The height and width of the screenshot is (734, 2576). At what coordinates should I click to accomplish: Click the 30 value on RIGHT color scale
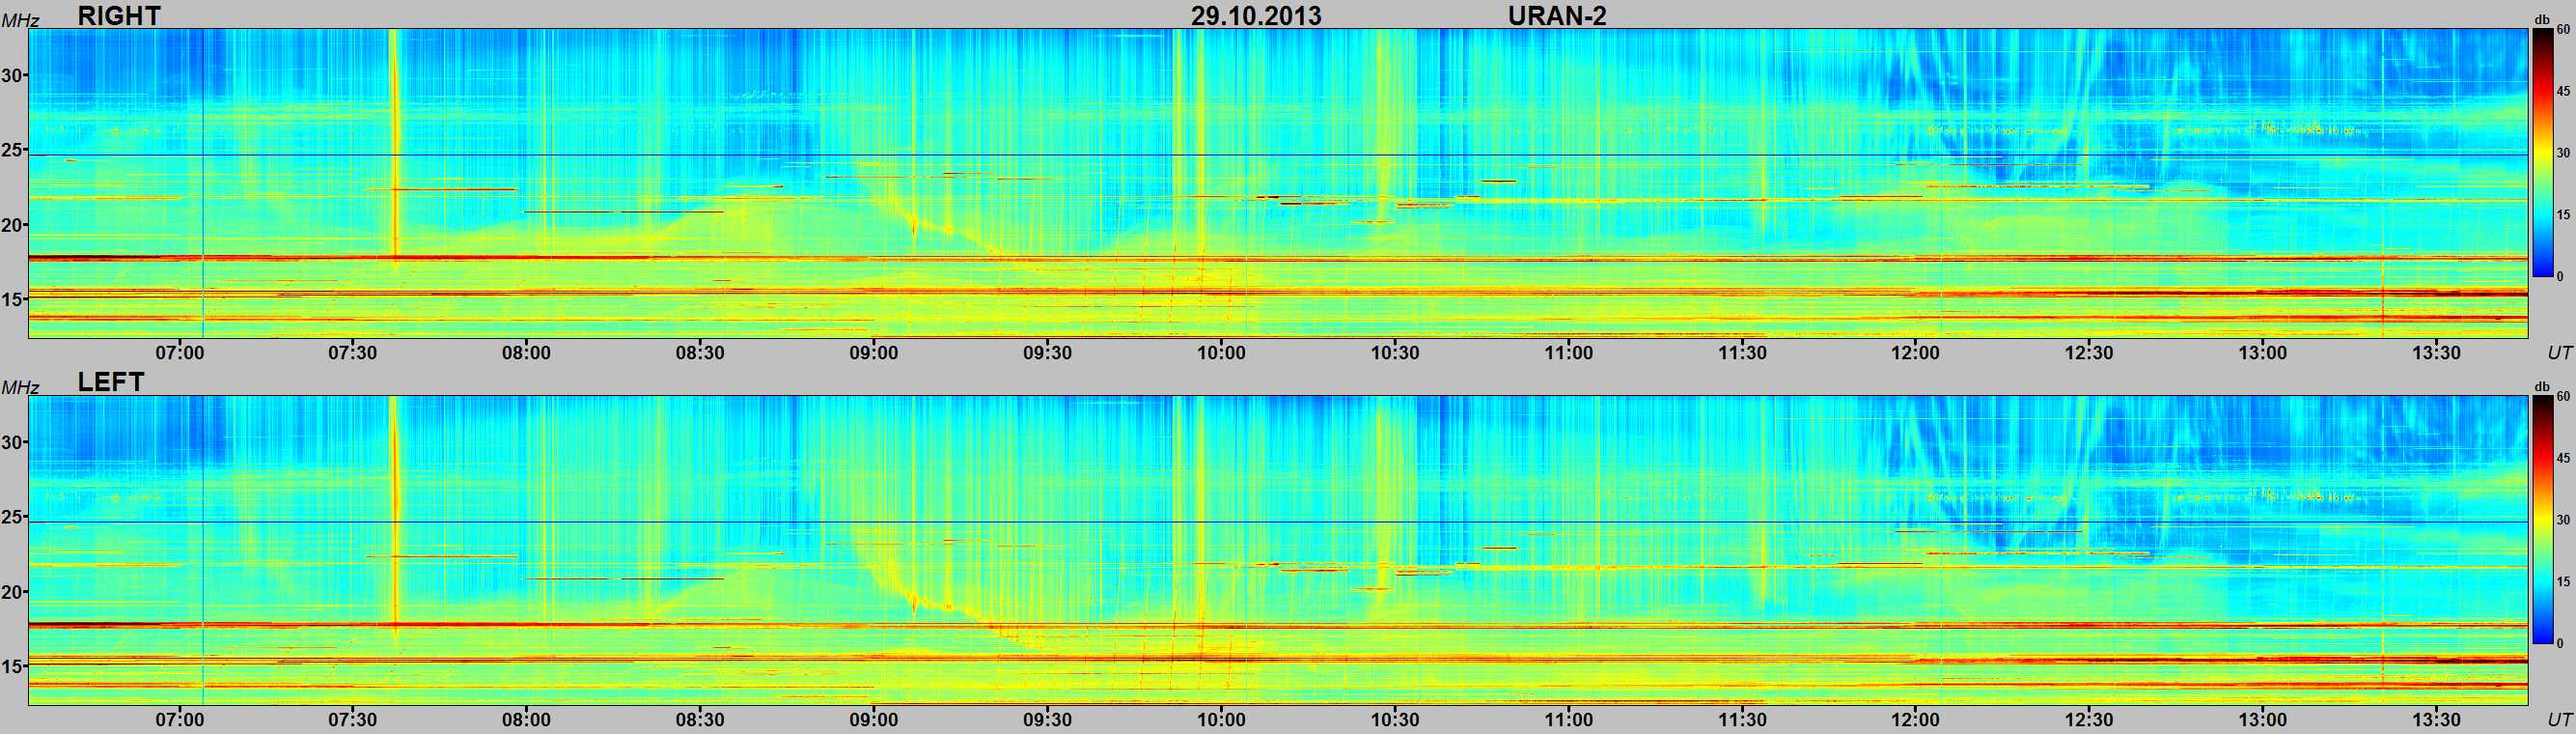point(2562,153)
